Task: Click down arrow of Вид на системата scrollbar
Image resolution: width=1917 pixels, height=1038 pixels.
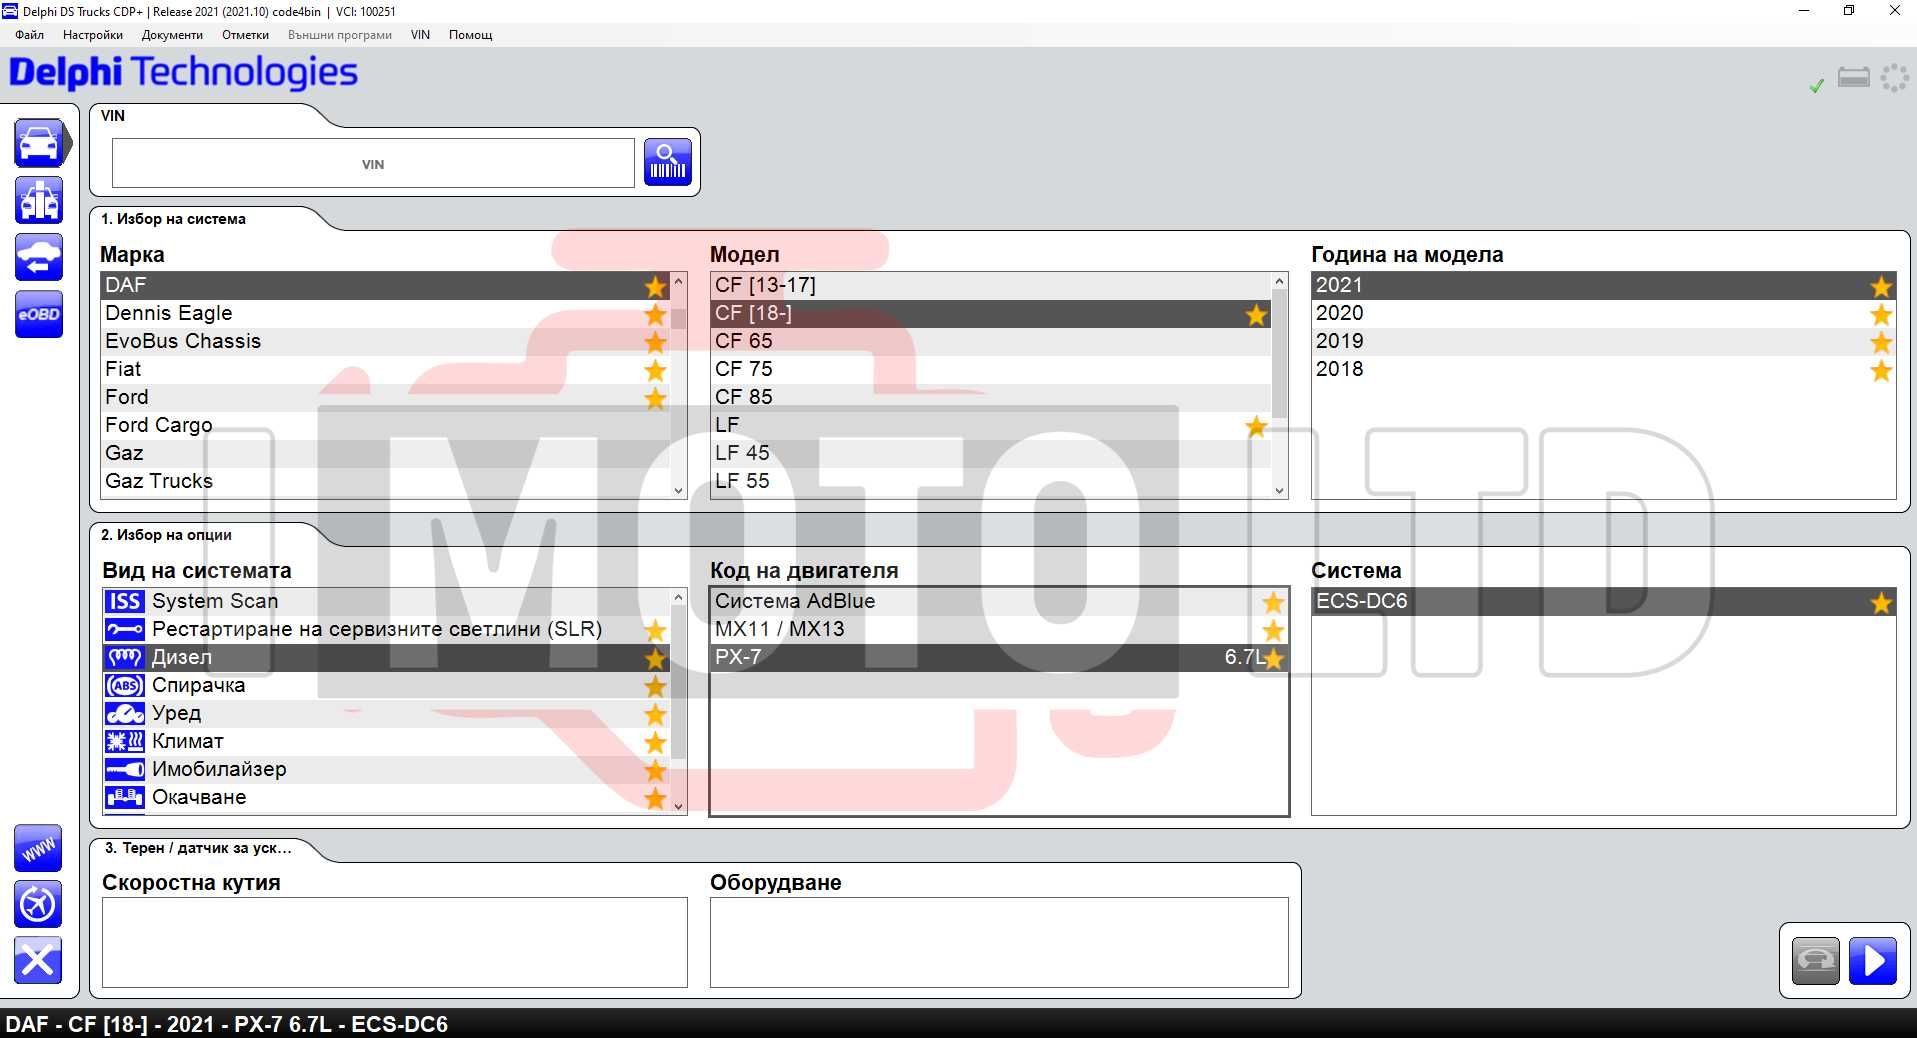Action: click(679, 806)
